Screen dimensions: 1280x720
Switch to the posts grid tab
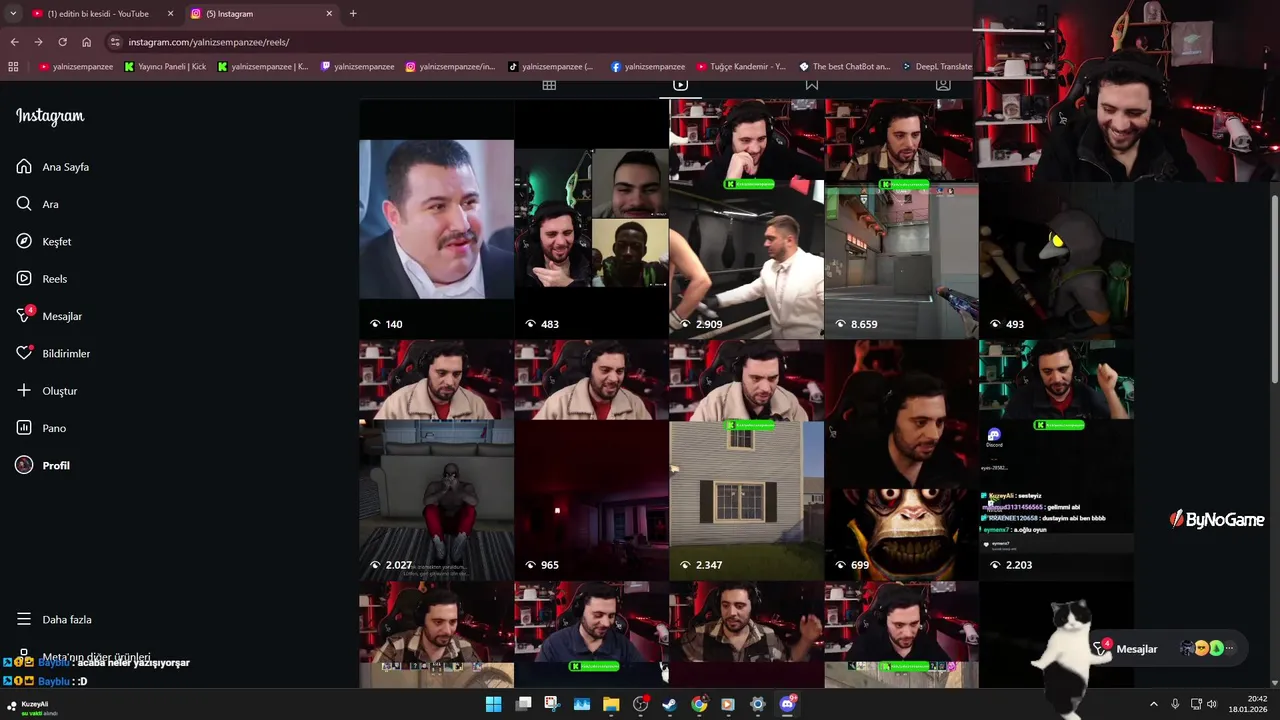pos(549,85)
